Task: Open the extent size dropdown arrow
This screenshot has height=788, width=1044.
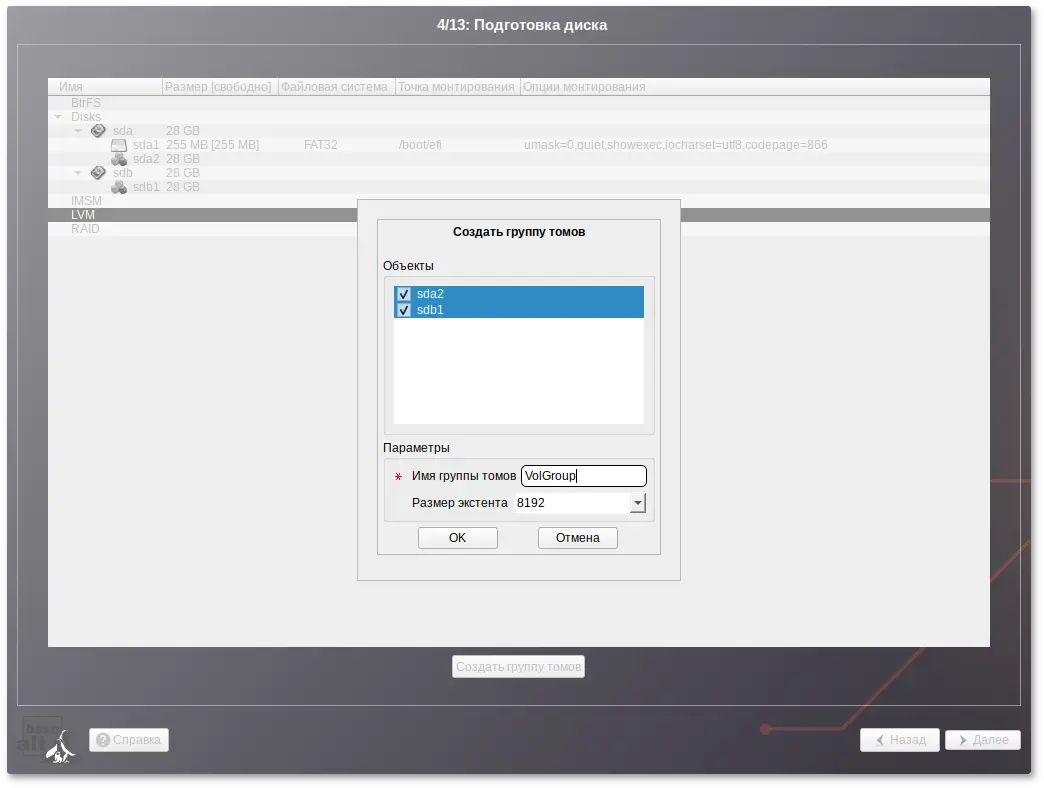Action: [638, 503]
